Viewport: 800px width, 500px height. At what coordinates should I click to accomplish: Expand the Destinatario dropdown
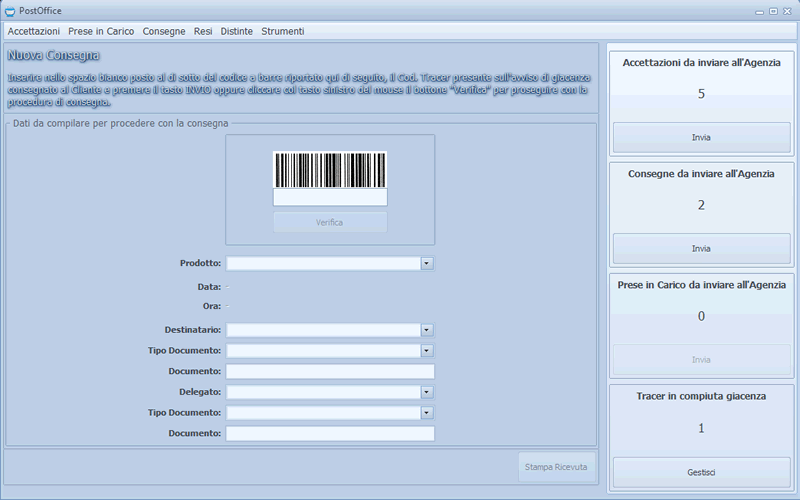(x=427, y=330)
